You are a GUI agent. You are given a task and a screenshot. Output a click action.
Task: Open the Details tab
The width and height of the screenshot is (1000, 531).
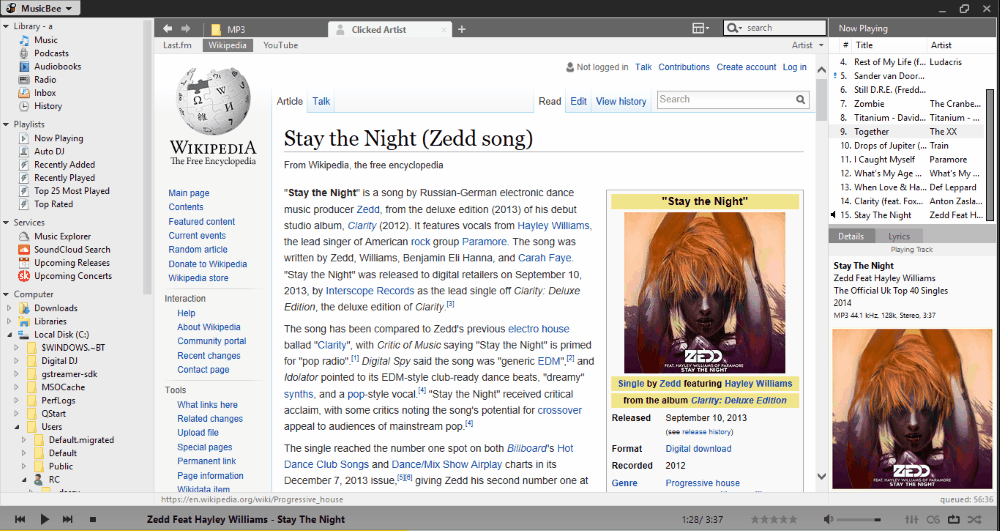(x=851, y=236)
